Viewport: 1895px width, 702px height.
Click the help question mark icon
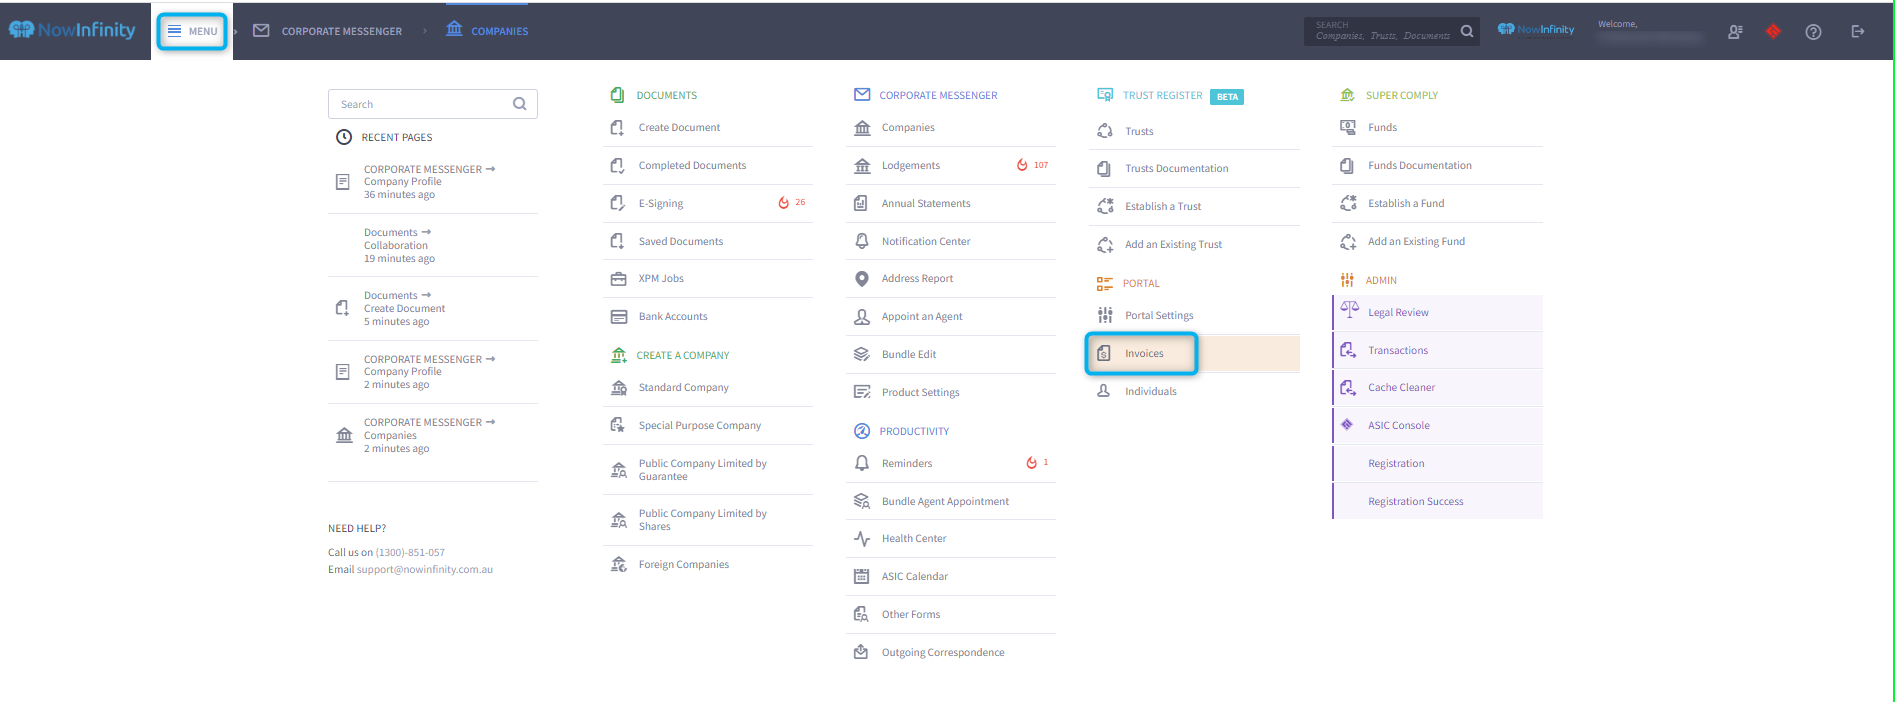[x=1813, y=32]
